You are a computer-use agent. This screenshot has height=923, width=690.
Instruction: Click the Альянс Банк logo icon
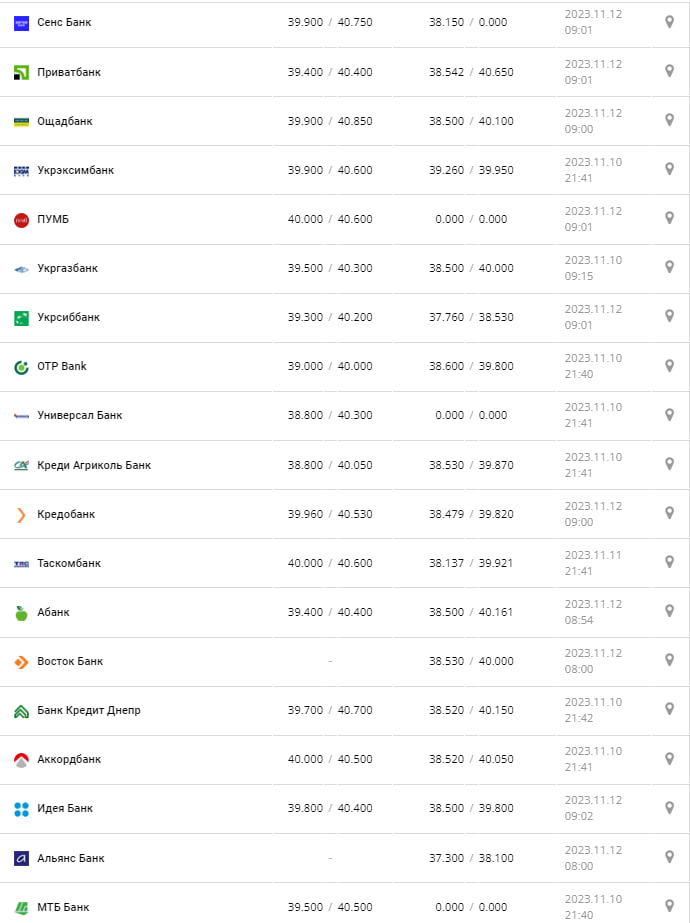point(21,858)
